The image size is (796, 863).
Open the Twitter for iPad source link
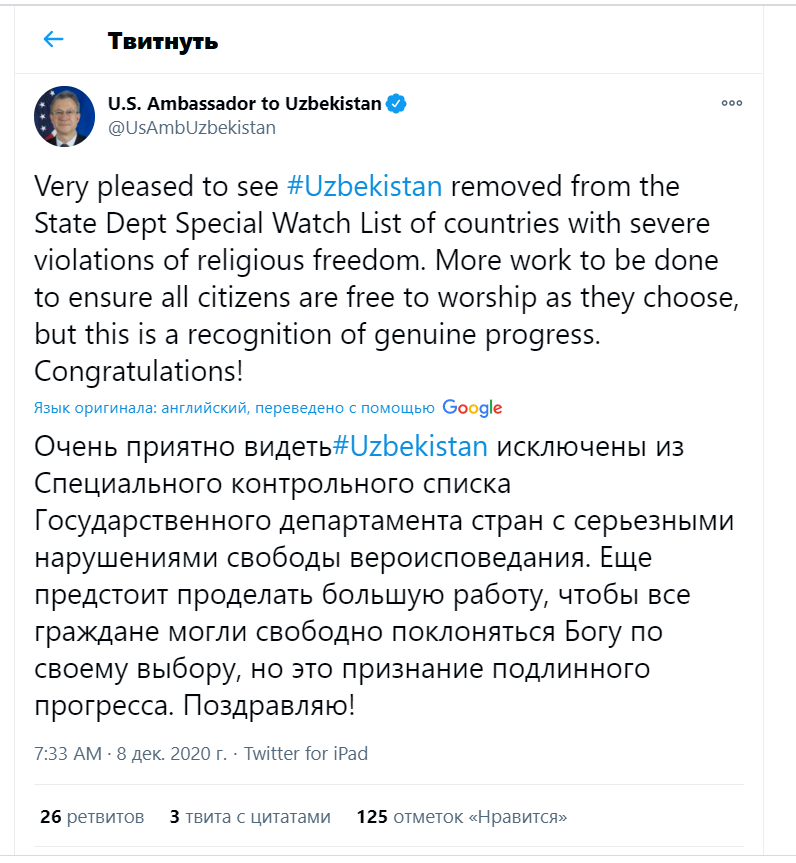pos(306,753)
